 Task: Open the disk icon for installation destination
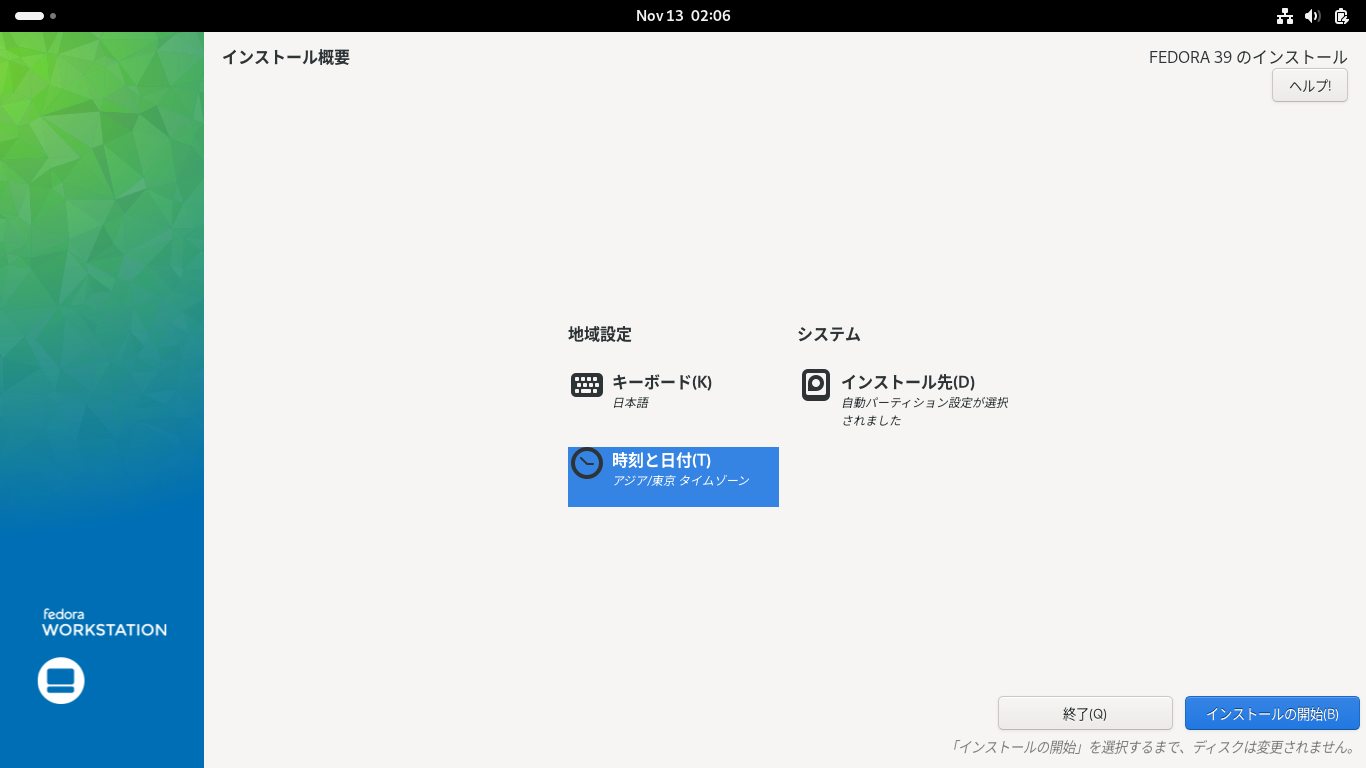(816, 385)
